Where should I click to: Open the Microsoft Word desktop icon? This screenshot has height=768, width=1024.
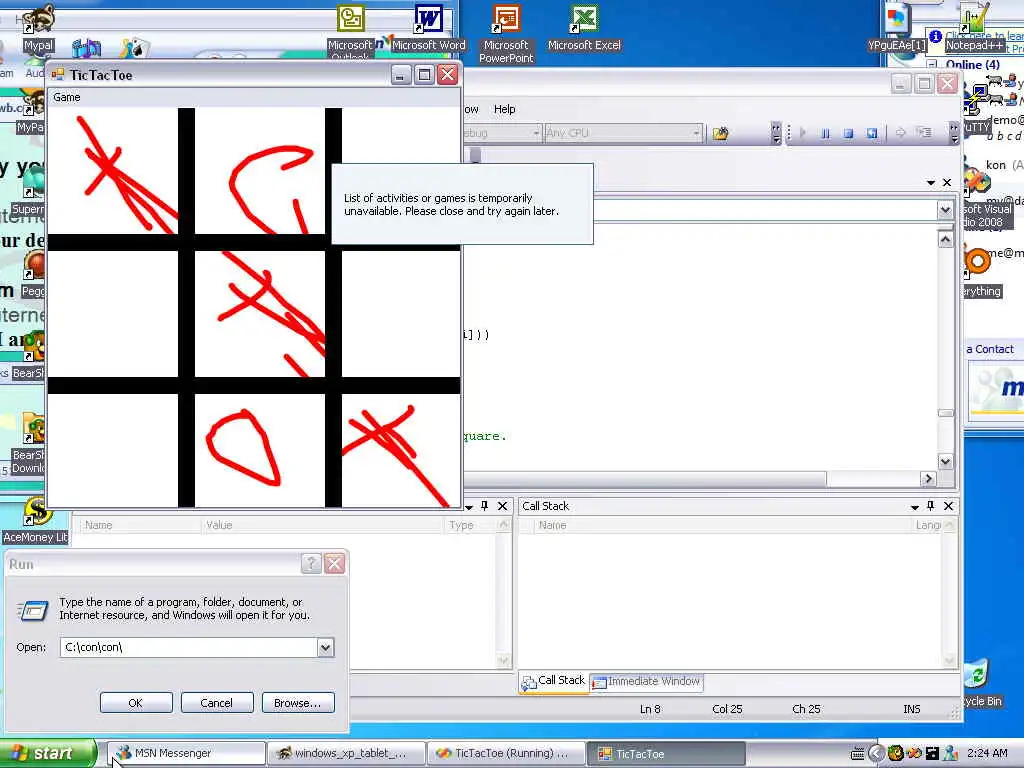click(428, 27)
